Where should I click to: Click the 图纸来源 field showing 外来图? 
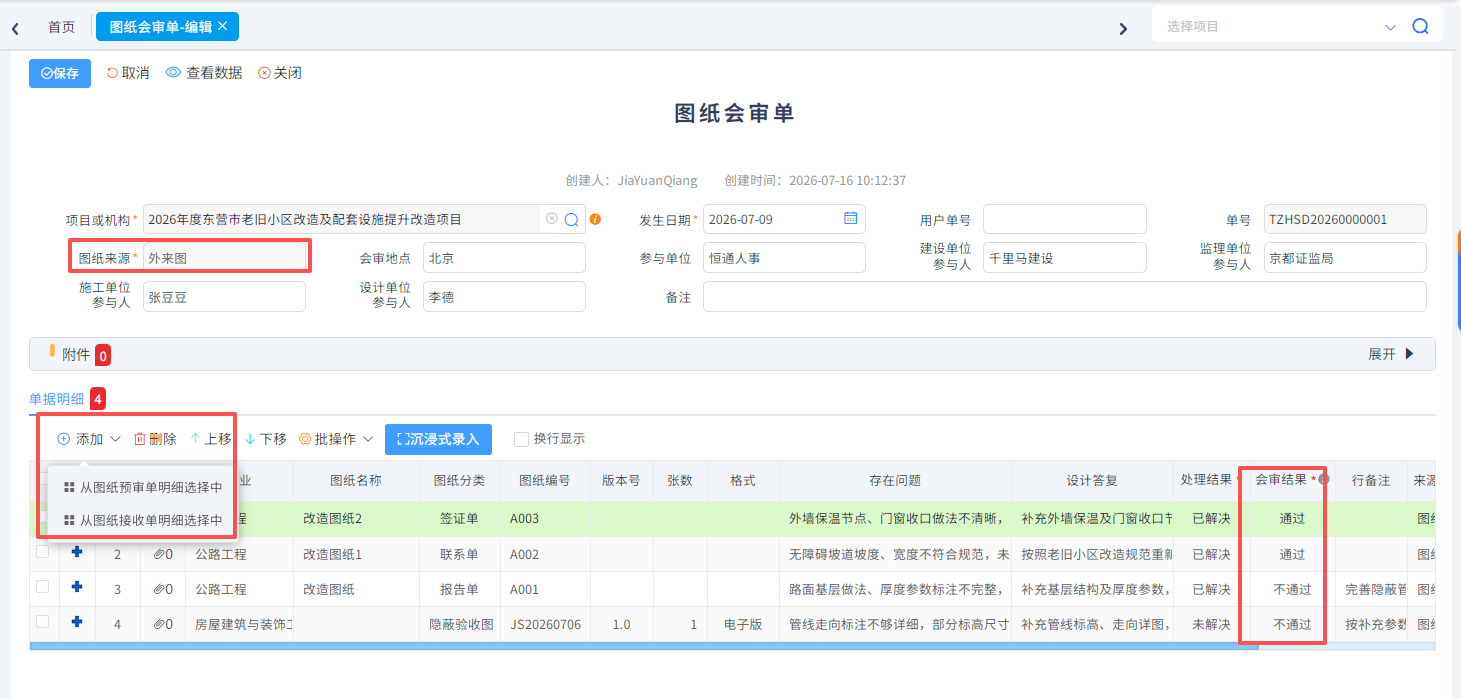(224, 257)
